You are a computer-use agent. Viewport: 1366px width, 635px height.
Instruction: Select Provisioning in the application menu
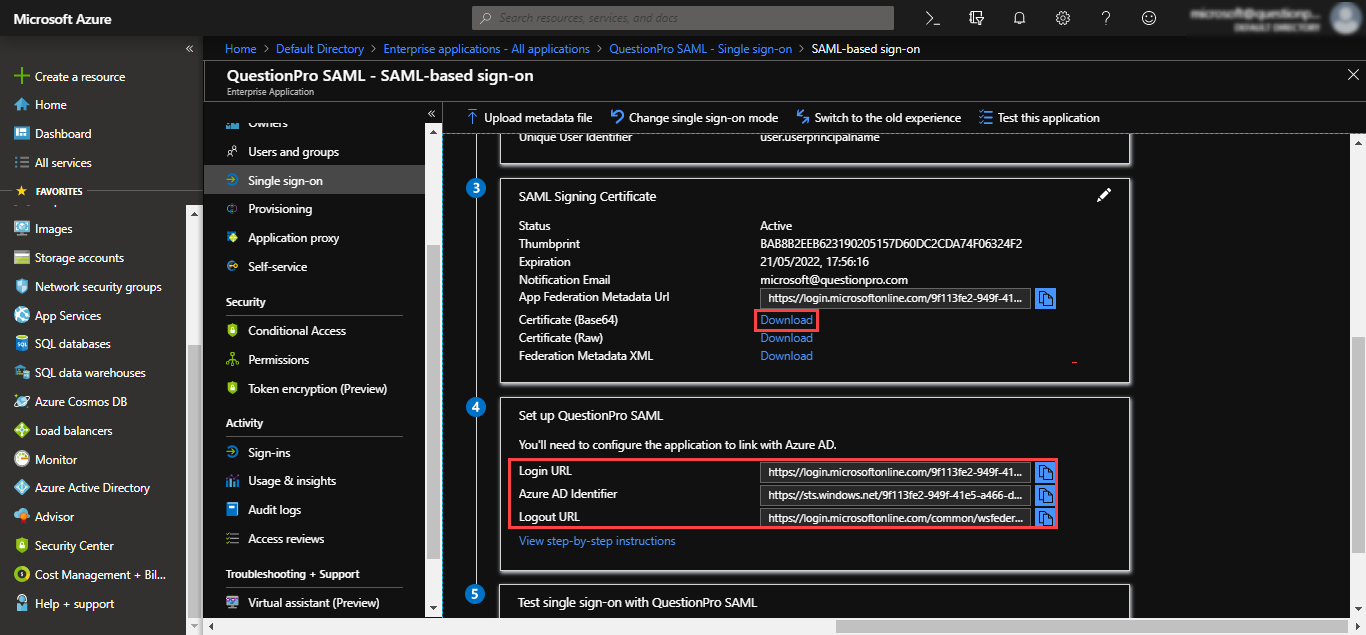coord(280,209)
